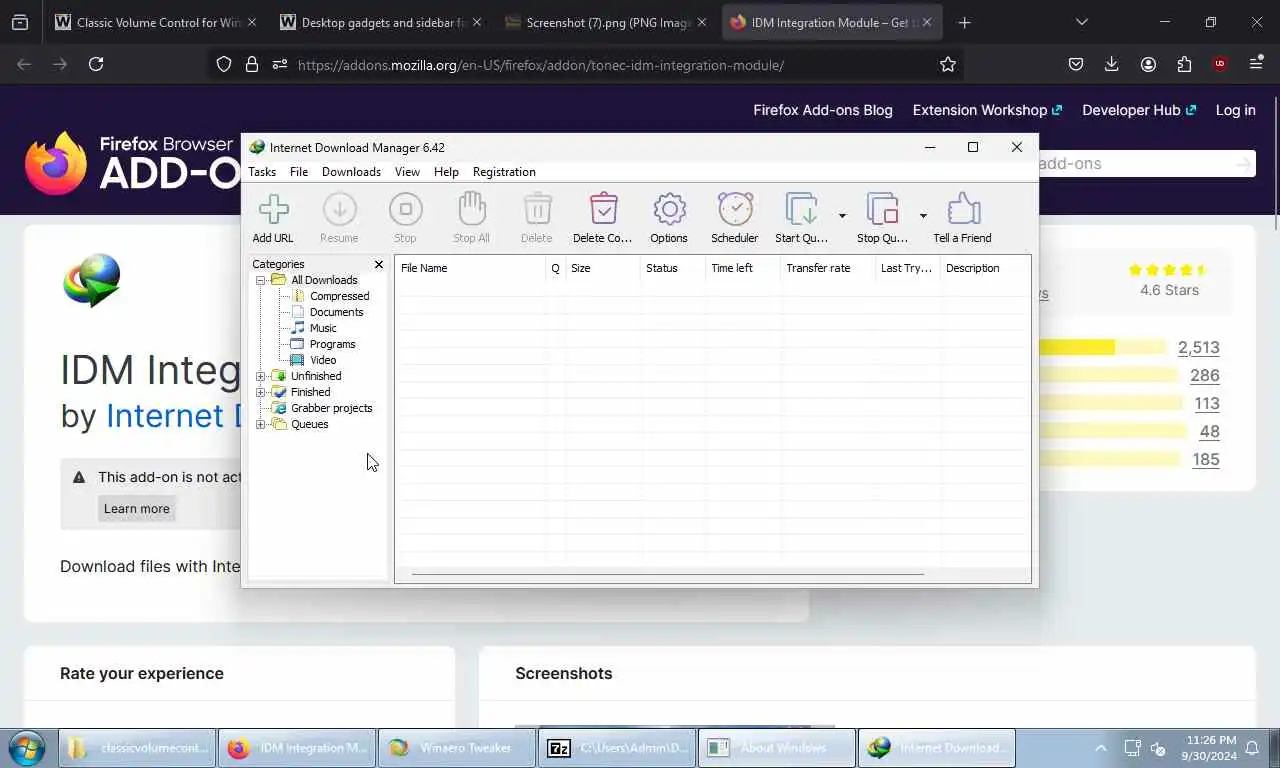This screenshot has height=768, width=1280.
Task: Click the Stop All hand icon
Action: [x=471, y=210]
